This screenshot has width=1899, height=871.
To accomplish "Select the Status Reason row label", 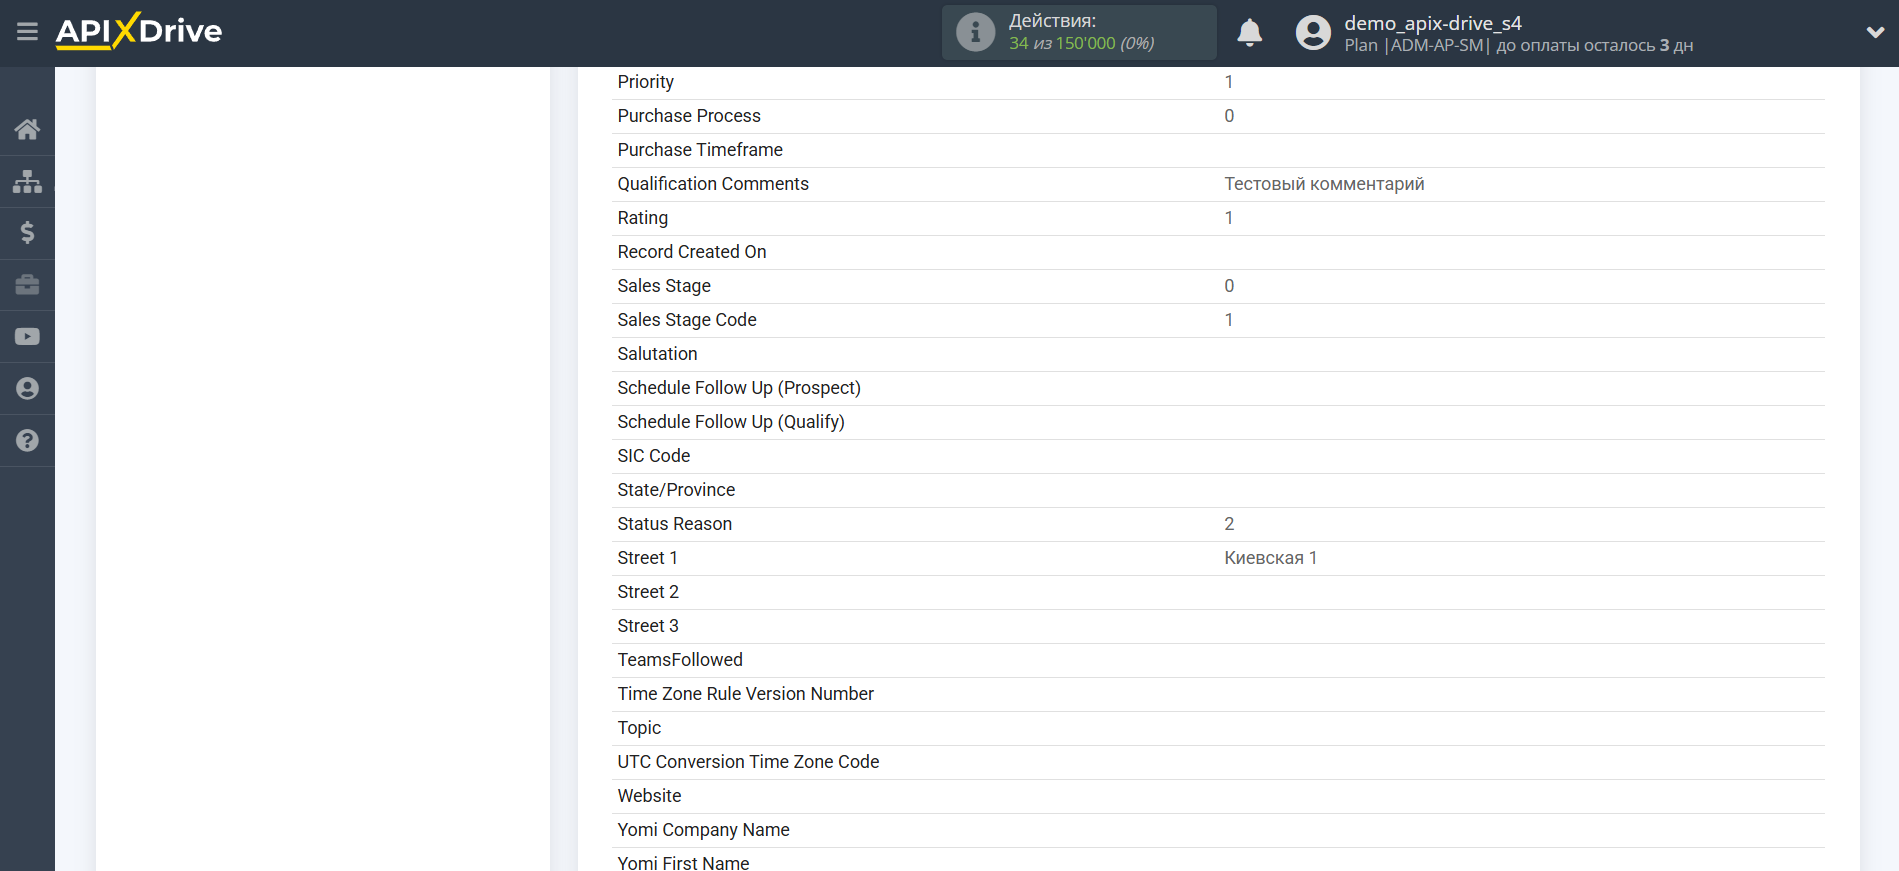I will [x=674, y=524].
